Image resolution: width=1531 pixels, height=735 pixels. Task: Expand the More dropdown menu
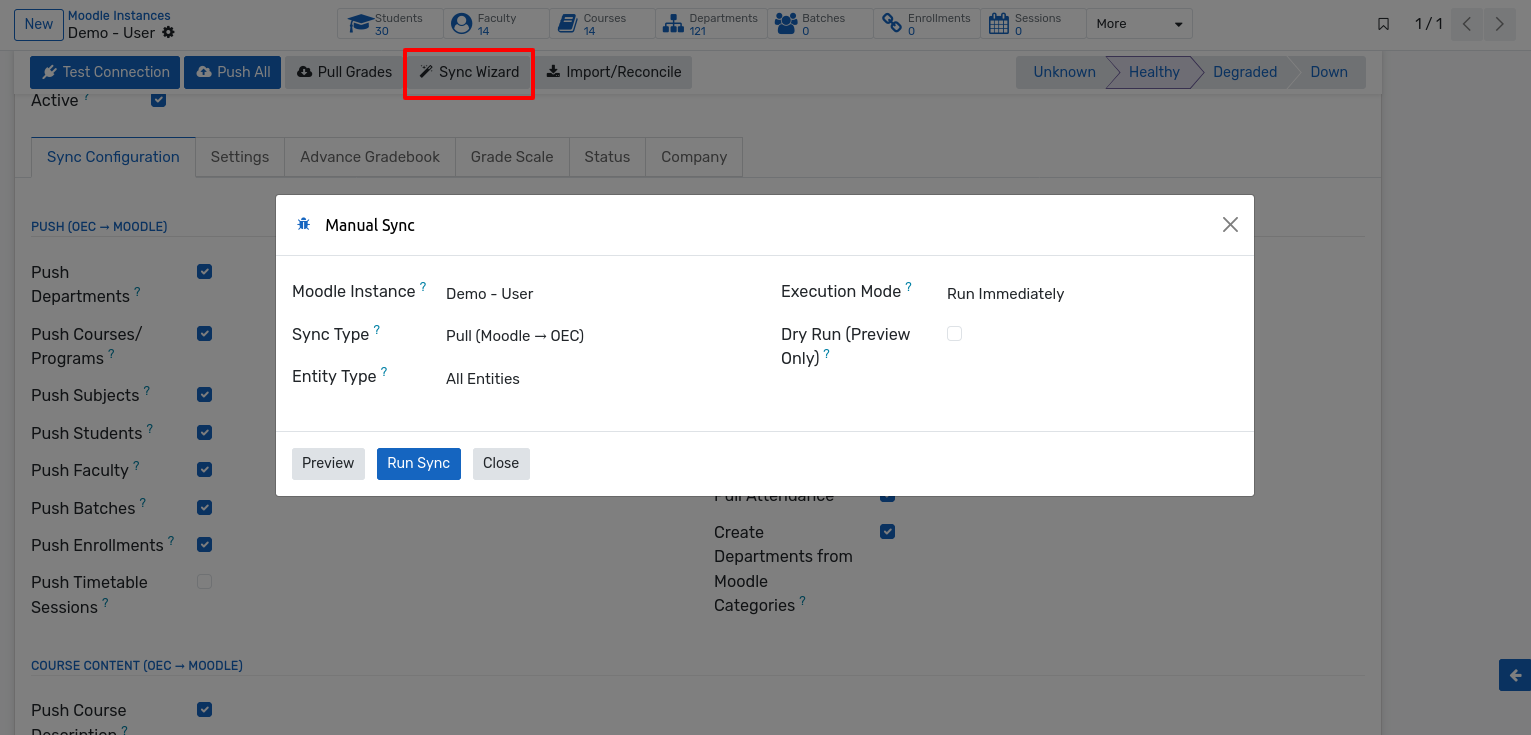[x=1140, y=24]
